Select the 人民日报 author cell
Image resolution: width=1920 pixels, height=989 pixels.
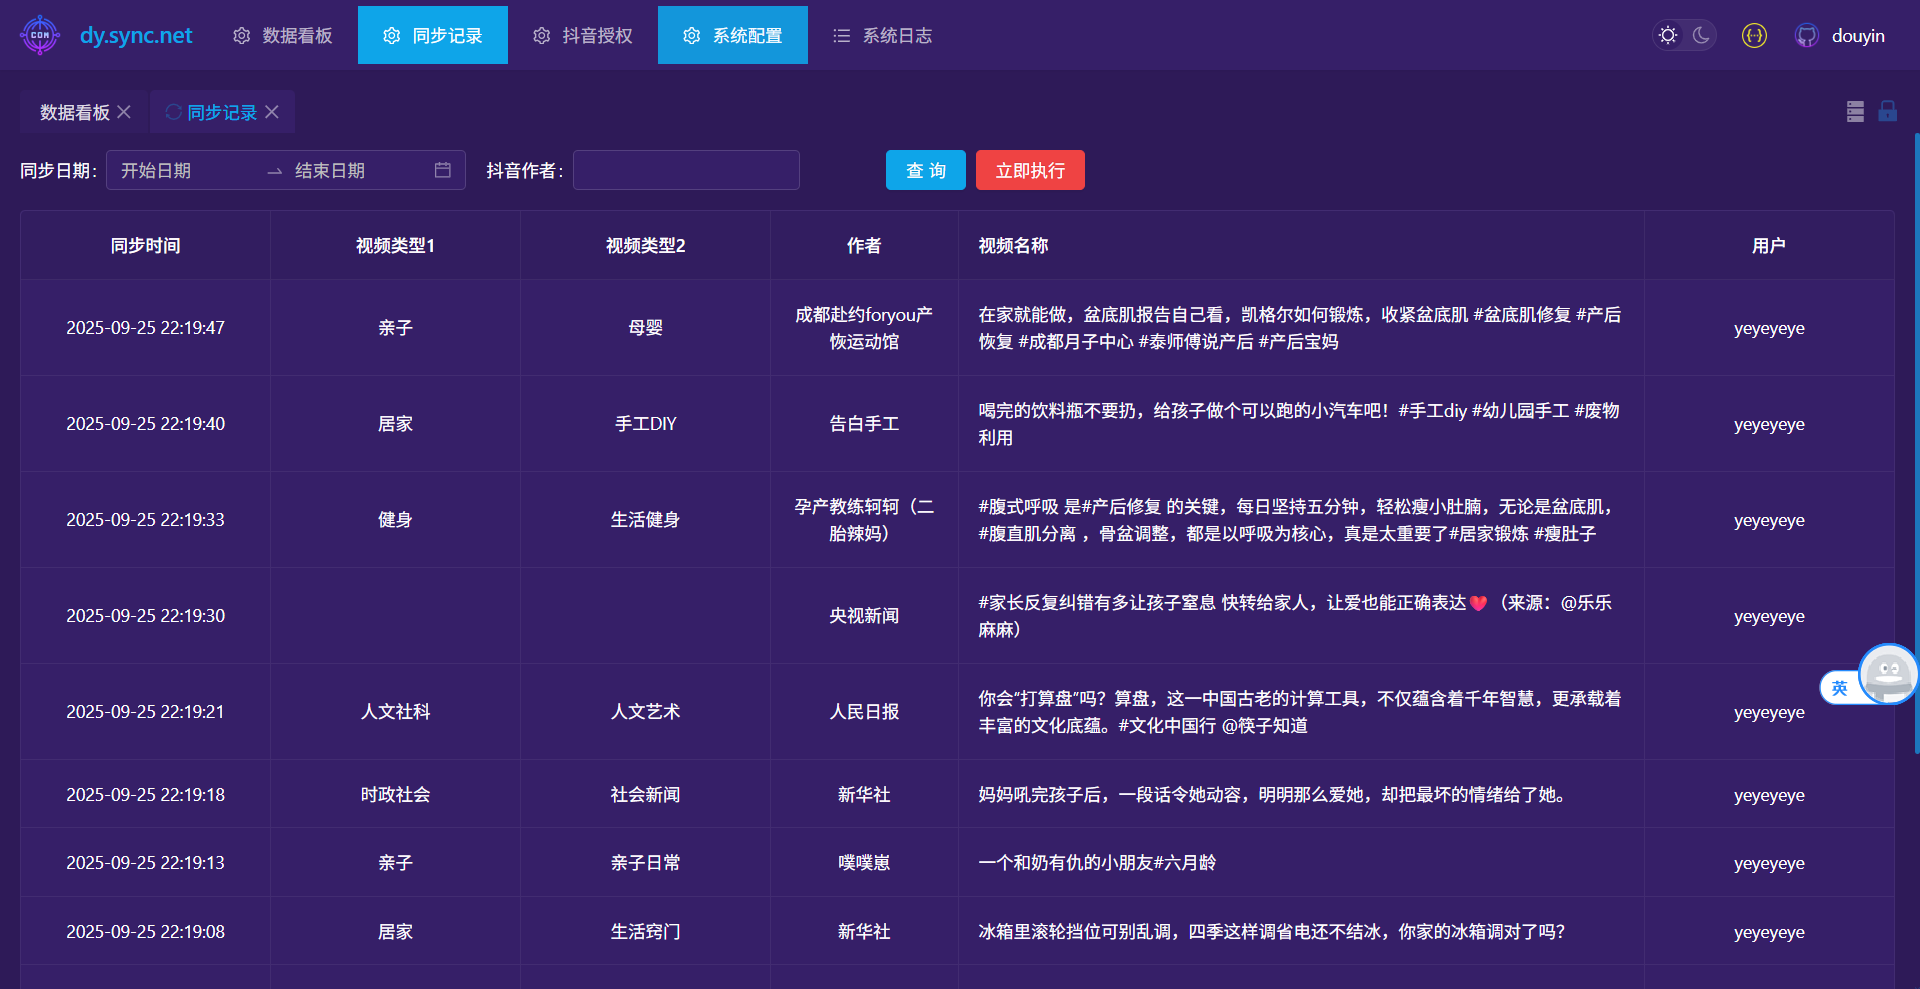pos(864,712)
